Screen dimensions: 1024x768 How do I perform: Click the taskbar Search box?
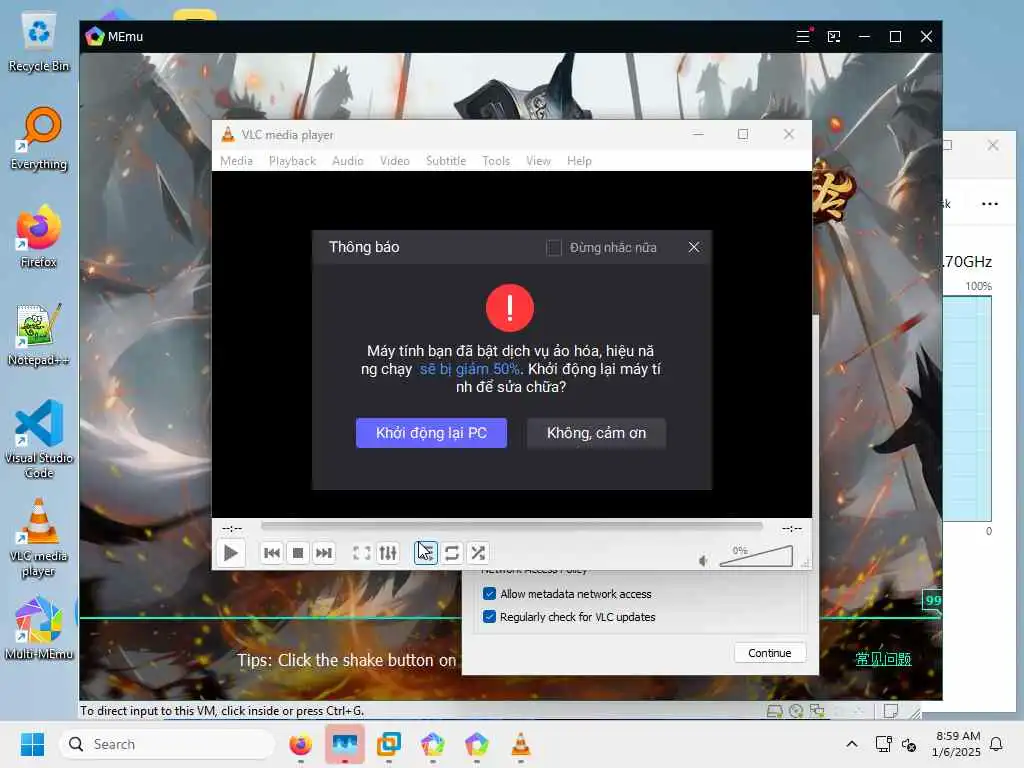pyautogui.click(x=167, y=744)
